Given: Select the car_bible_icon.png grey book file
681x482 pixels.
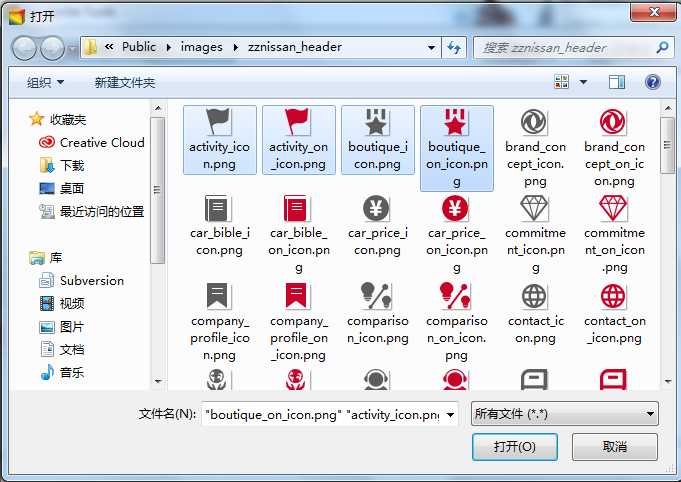Looking at the screenshot, I should (x=219, y=226).
